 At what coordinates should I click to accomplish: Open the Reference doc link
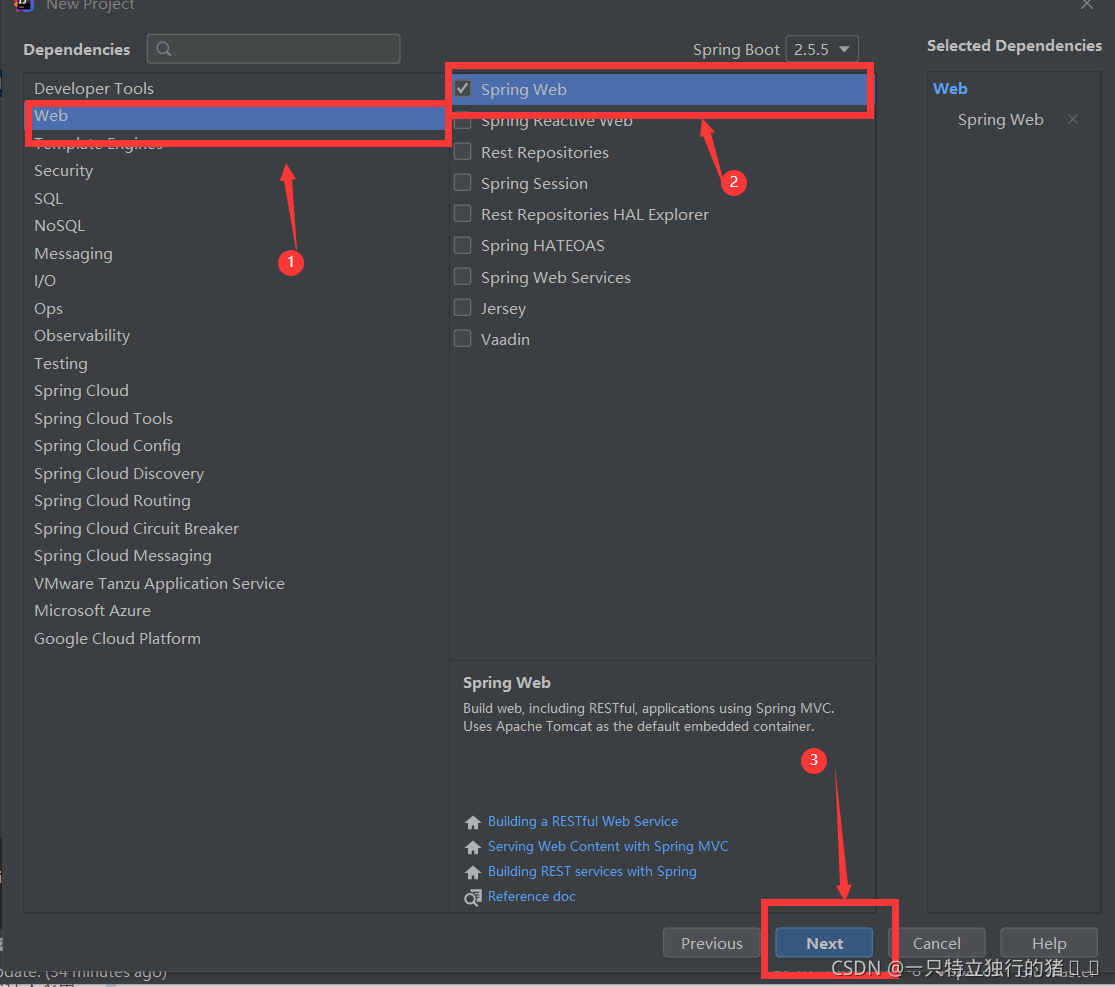coord(531,896)
